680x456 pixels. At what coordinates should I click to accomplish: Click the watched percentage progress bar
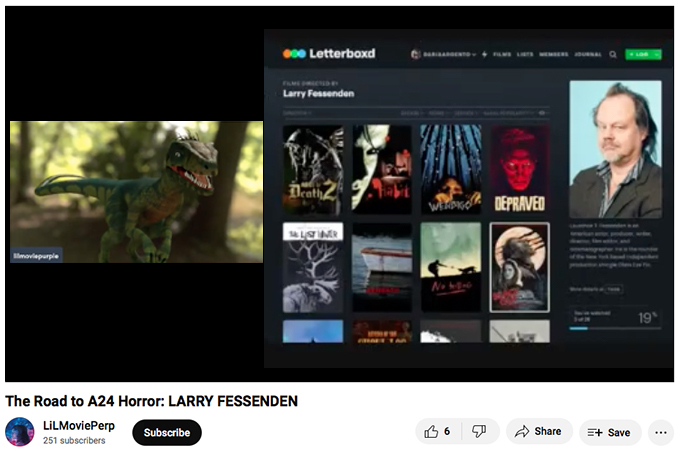[605, 327]
